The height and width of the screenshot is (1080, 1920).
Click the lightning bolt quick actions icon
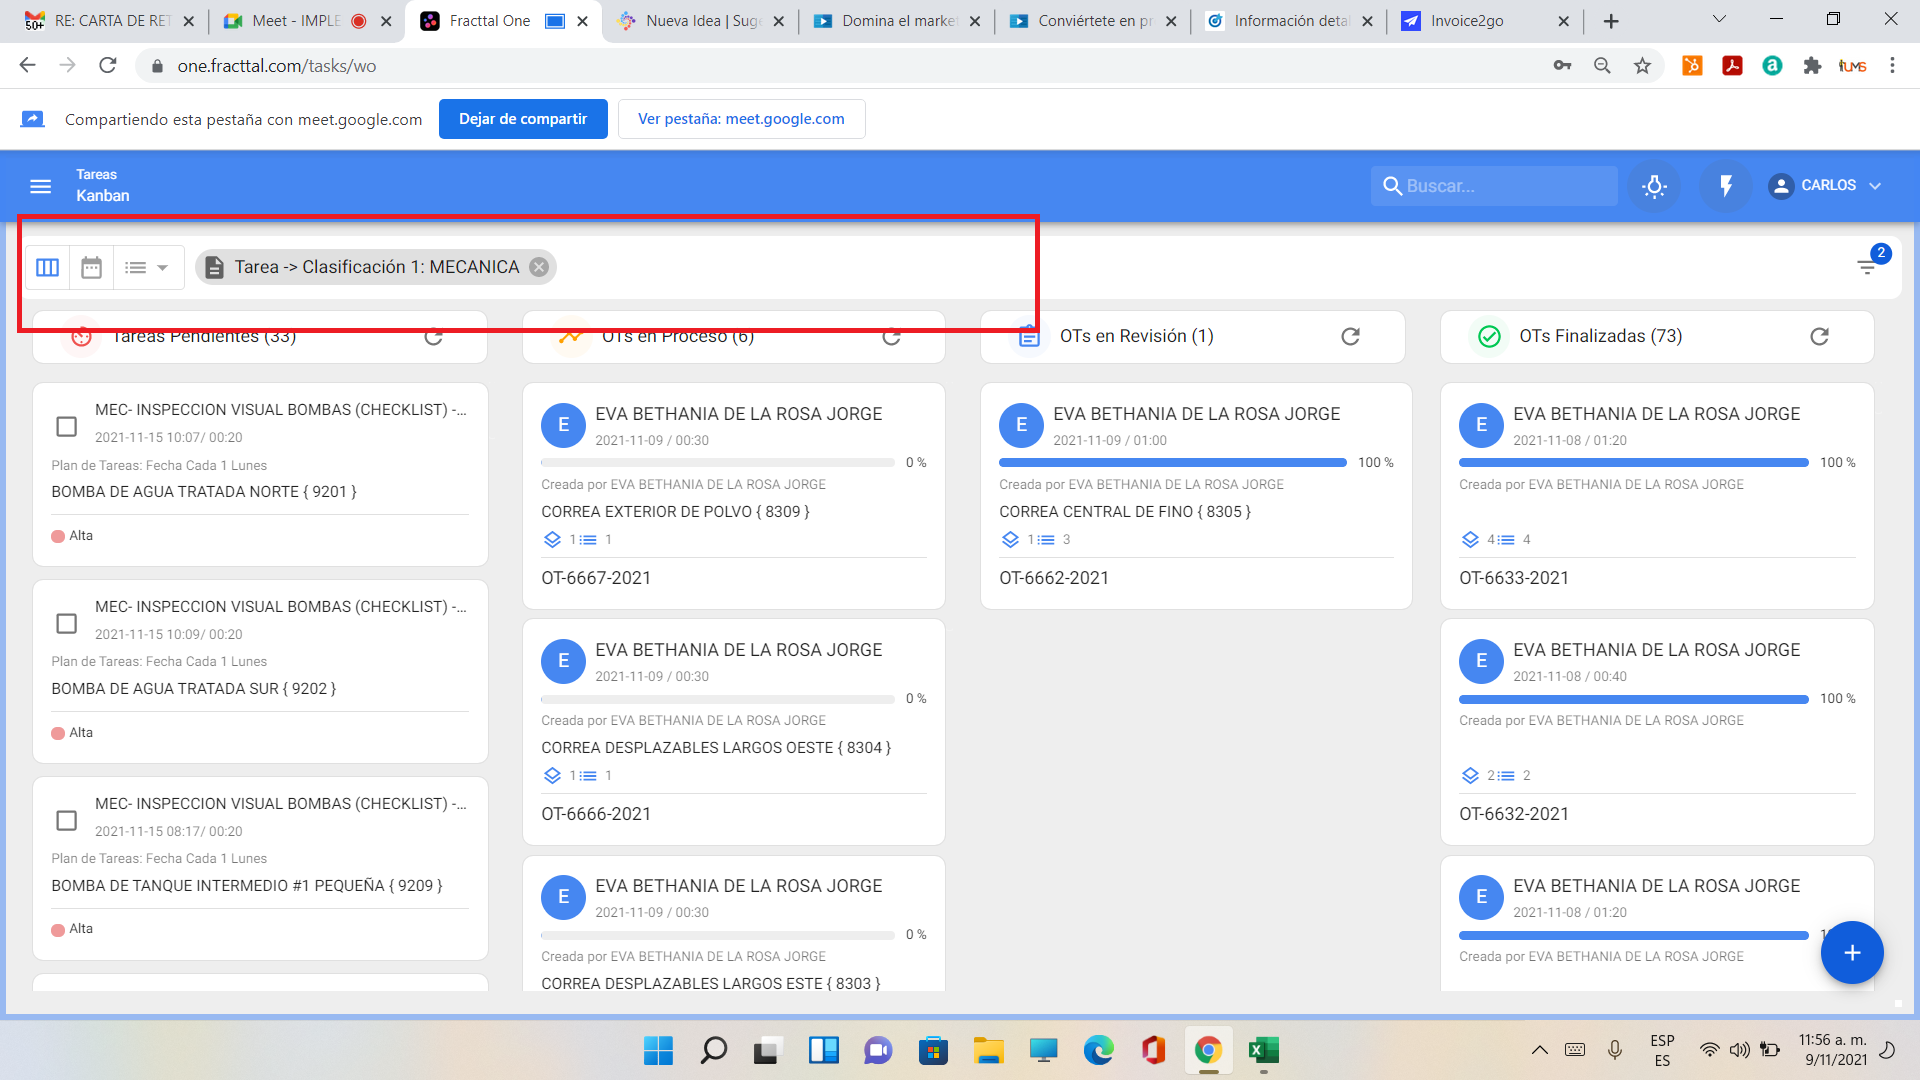click(x=1725, y=186)
